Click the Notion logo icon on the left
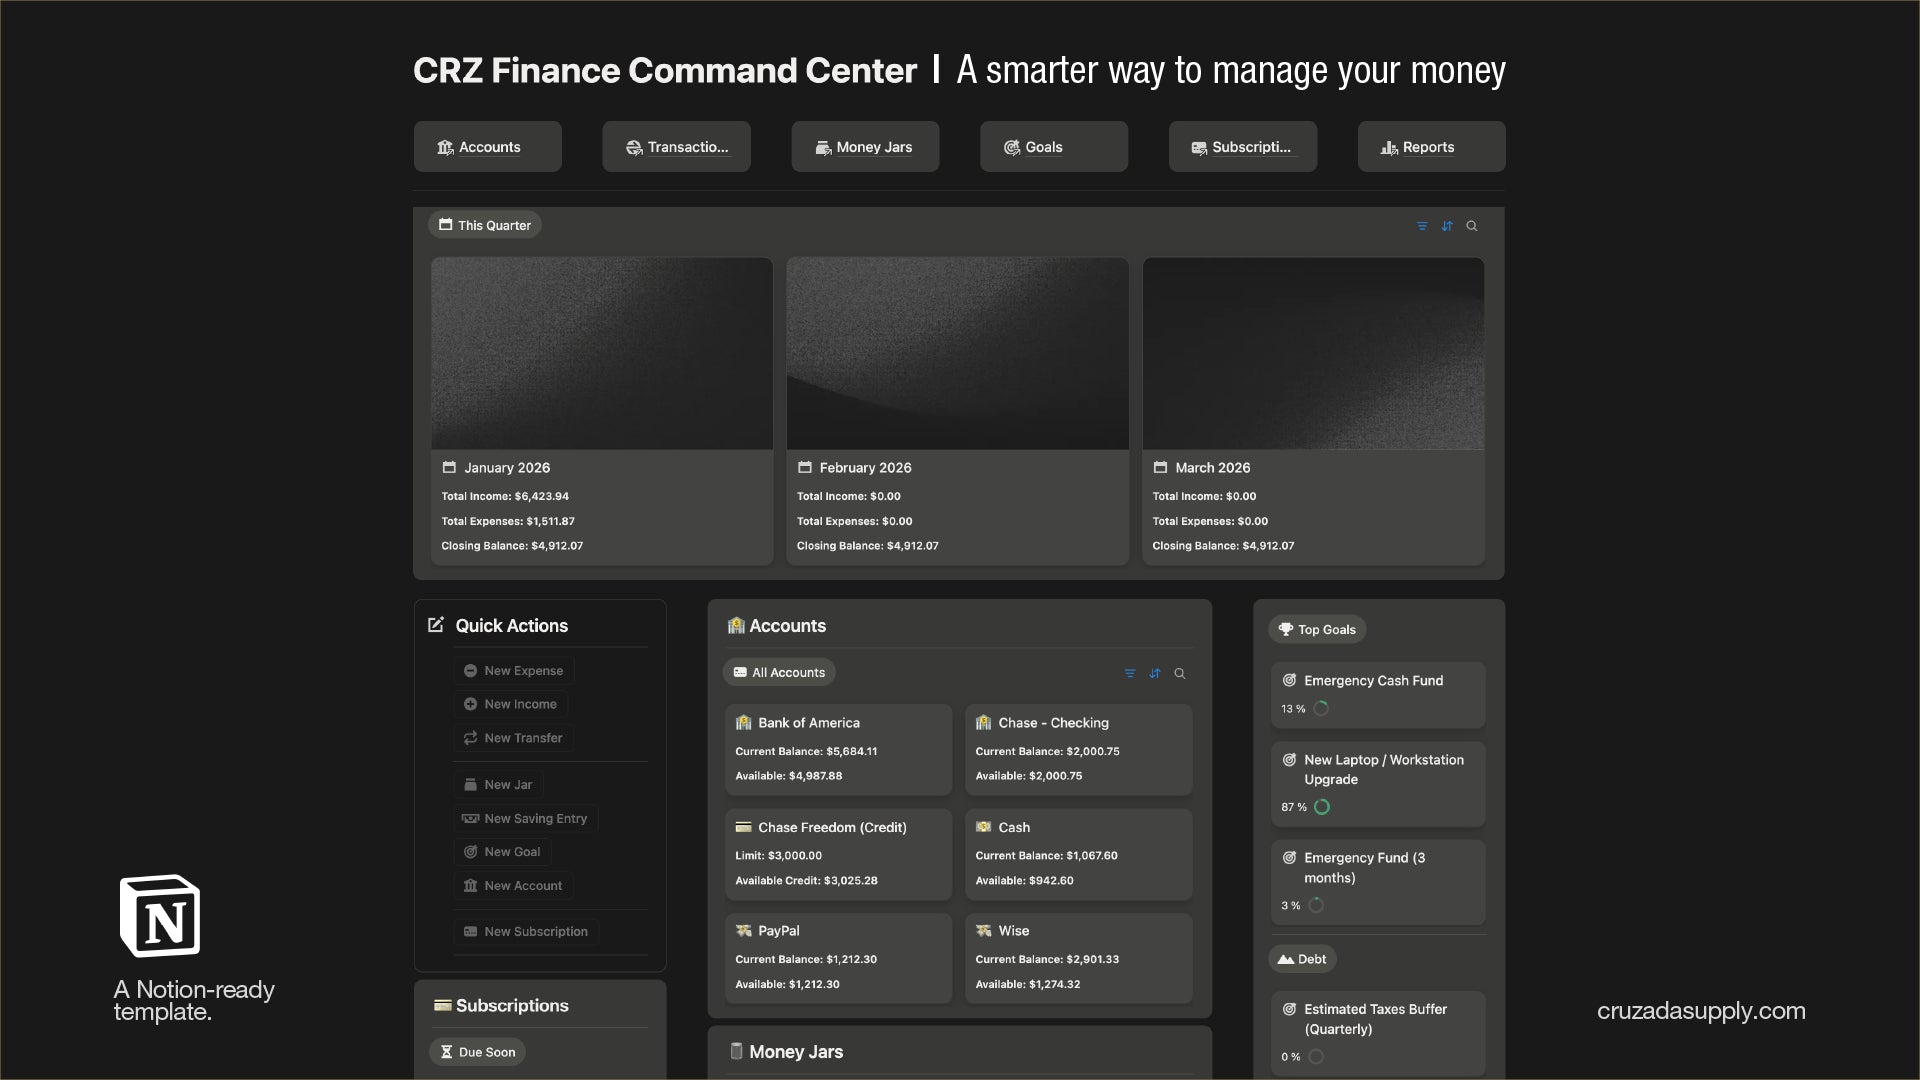Image resolution: width=1920 pixels, height=1080 pixels. (159, 915)
